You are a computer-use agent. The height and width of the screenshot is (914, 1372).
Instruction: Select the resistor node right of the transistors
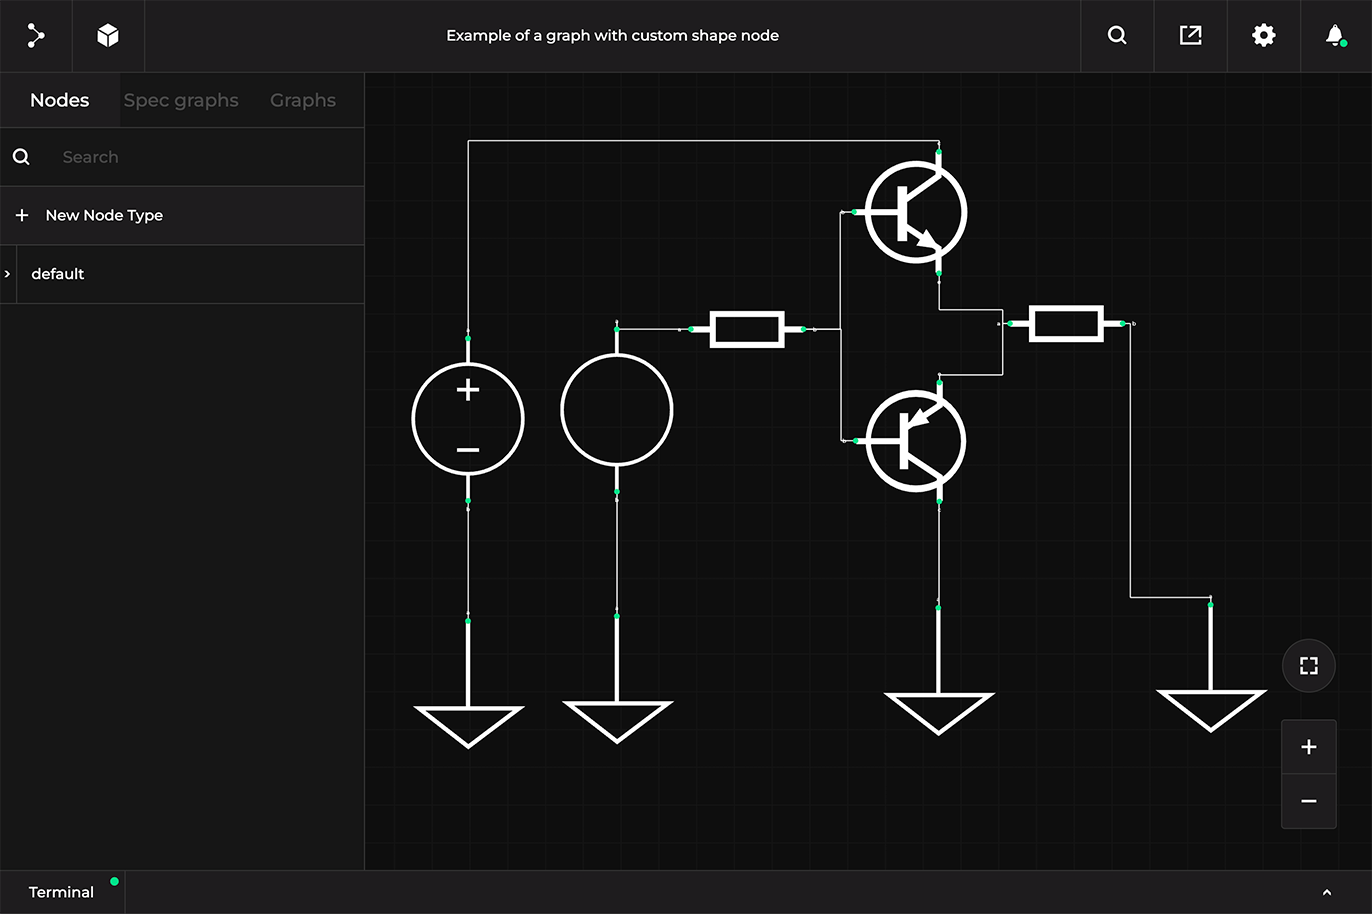pos(1067,324)
